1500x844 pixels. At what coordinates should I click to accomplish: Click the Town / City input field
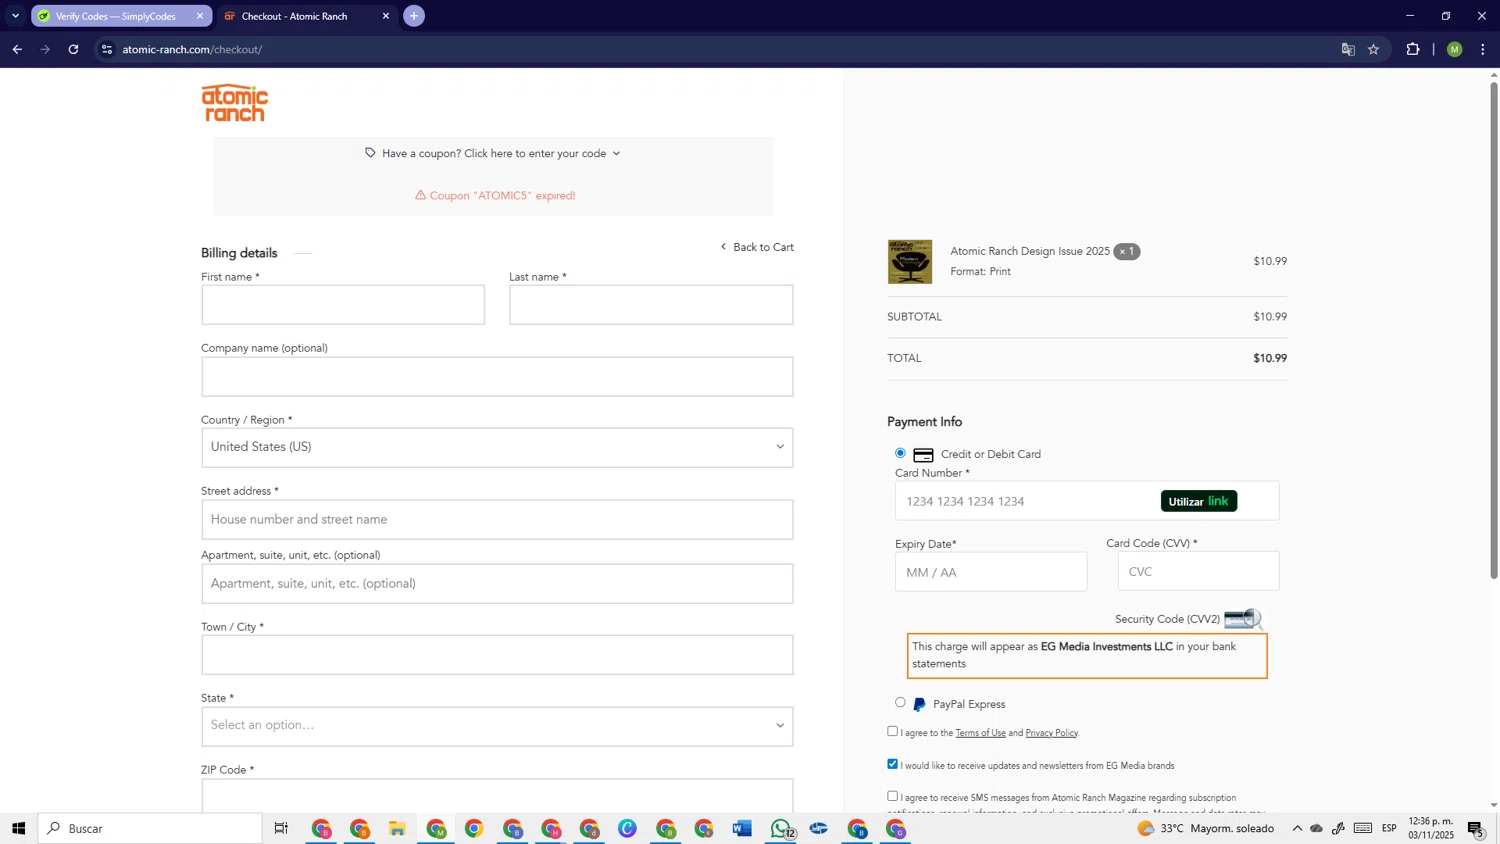[x=497, y=655]
